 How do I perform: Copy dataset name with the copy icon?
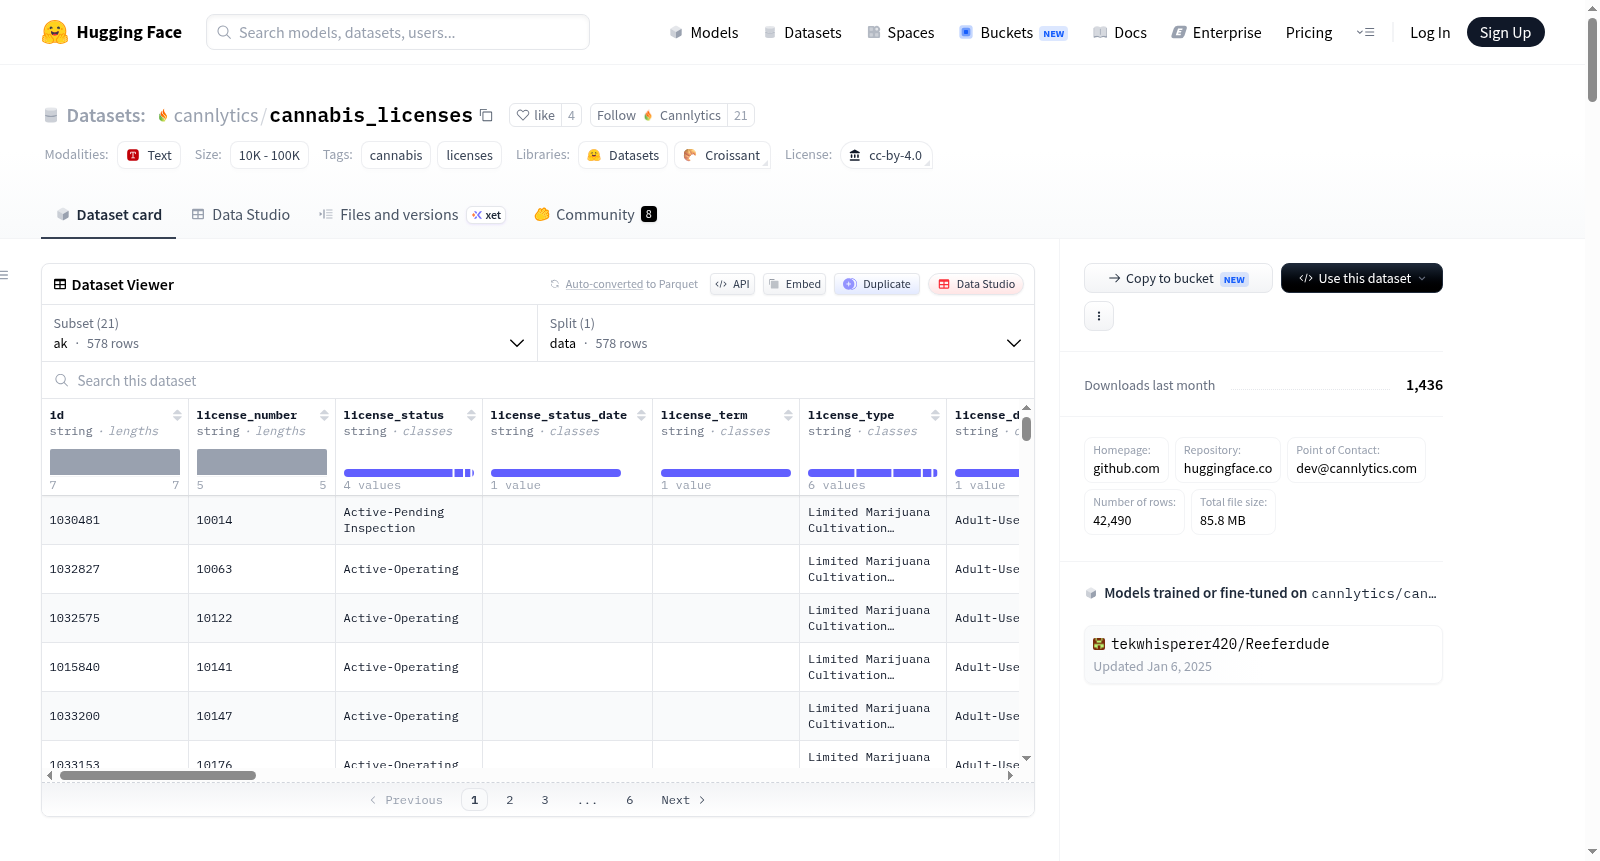point(486,115)
